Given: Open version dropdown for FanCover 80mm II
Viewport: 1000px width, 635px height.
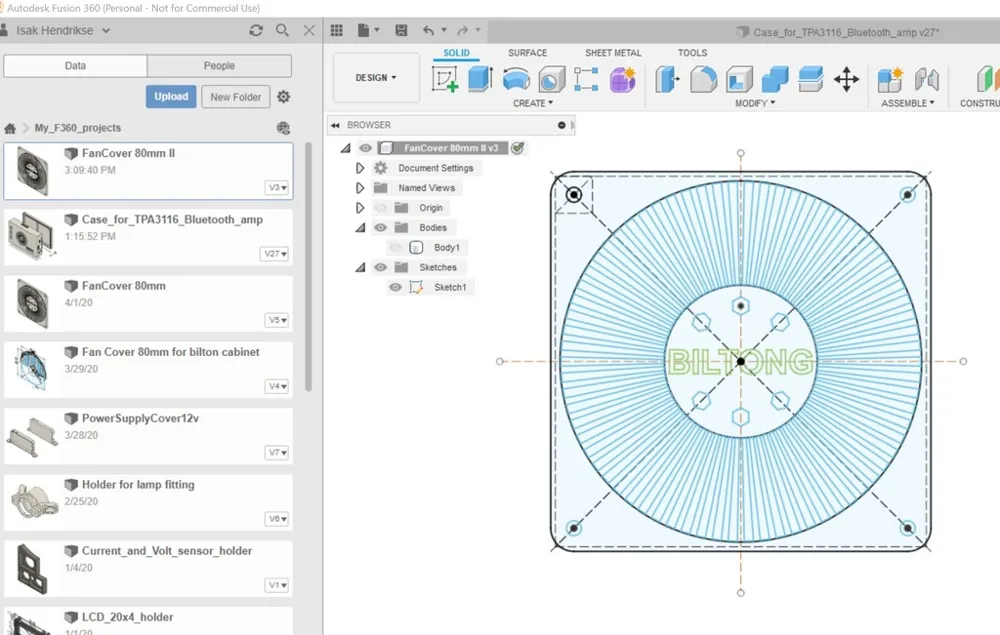Looking at the screenshot, I should click(278, 187).
